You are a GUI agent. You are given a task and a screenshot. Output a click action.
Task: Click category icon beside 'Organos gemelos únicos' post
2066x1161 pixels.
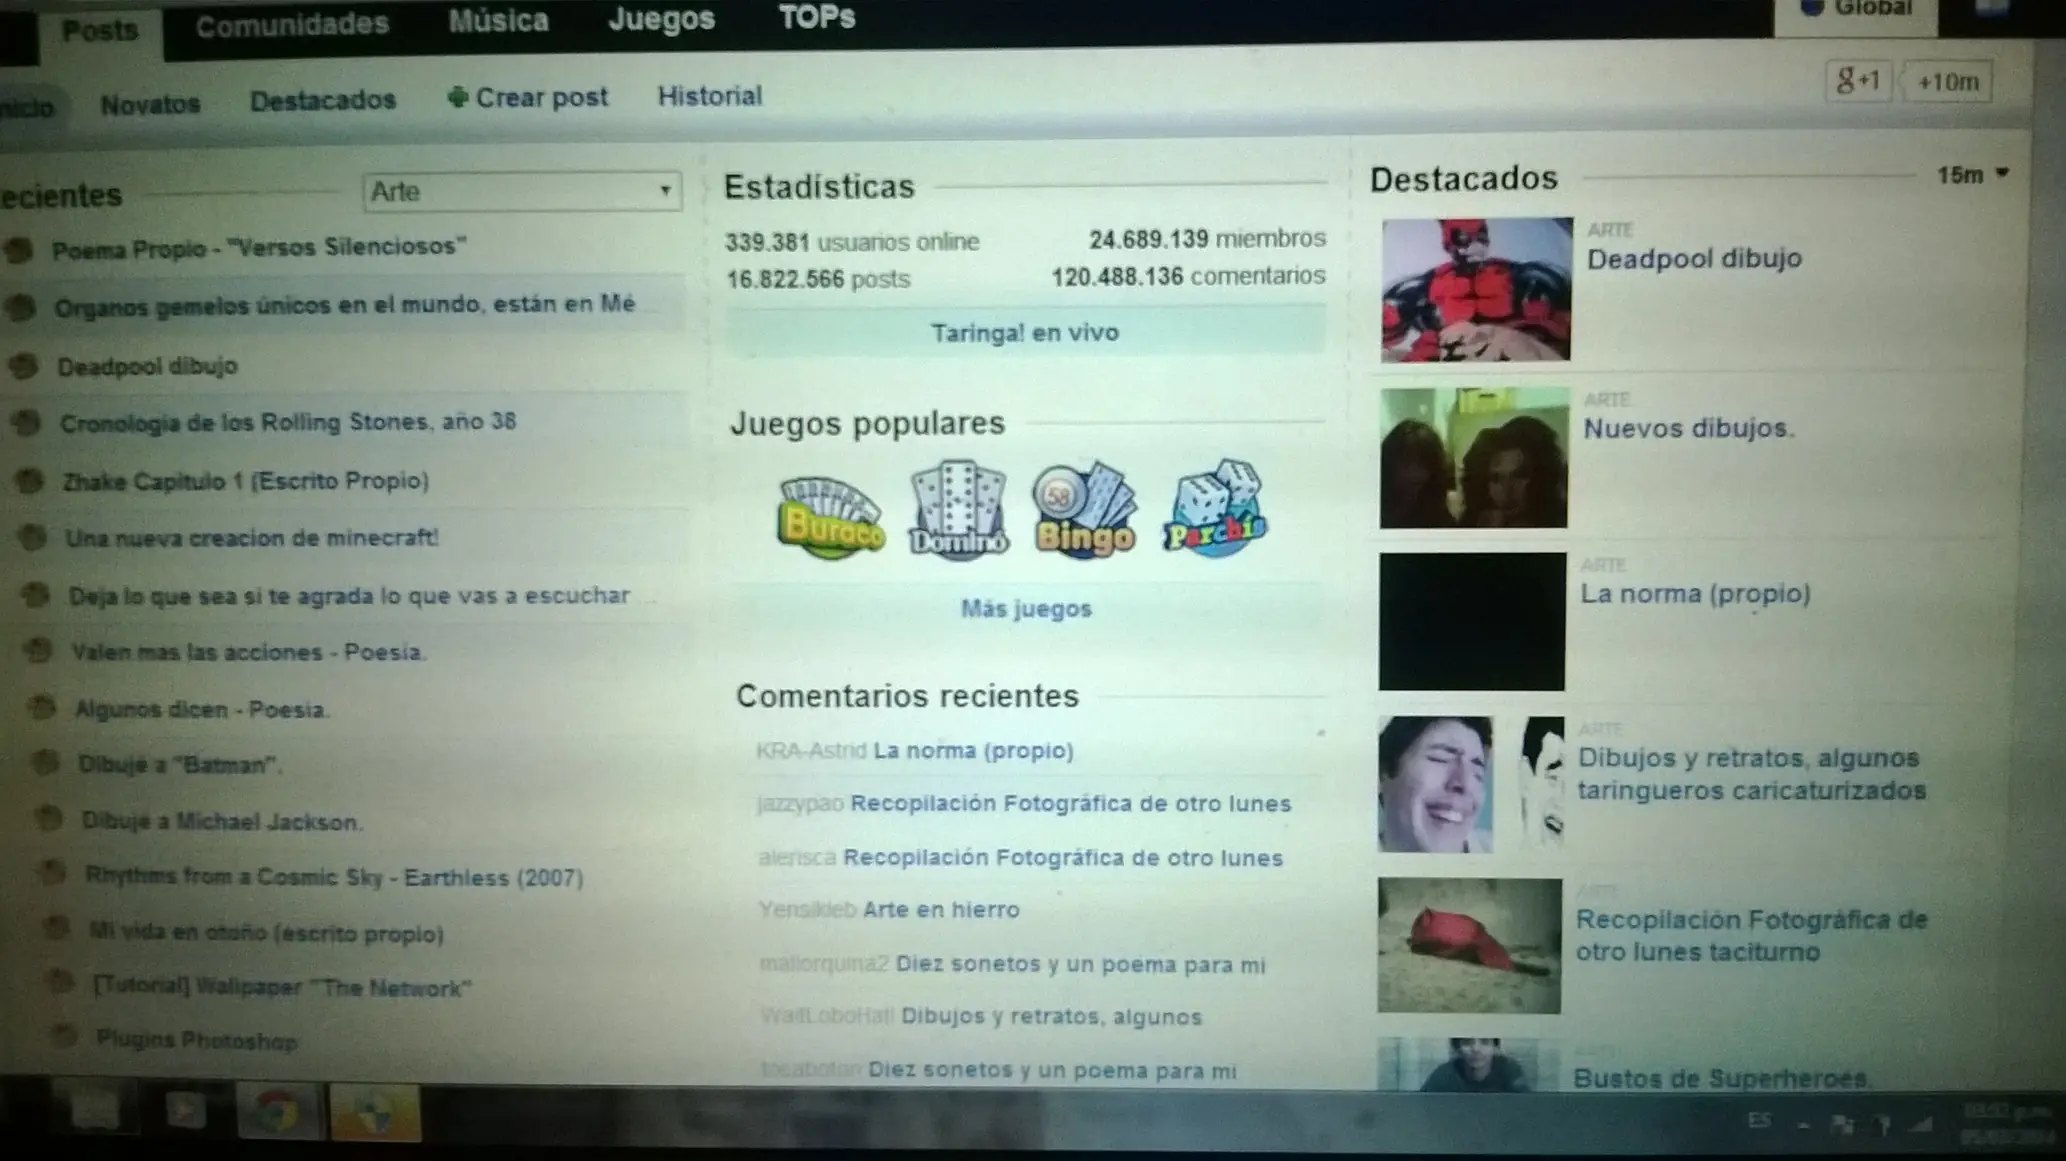click(22, 307)
